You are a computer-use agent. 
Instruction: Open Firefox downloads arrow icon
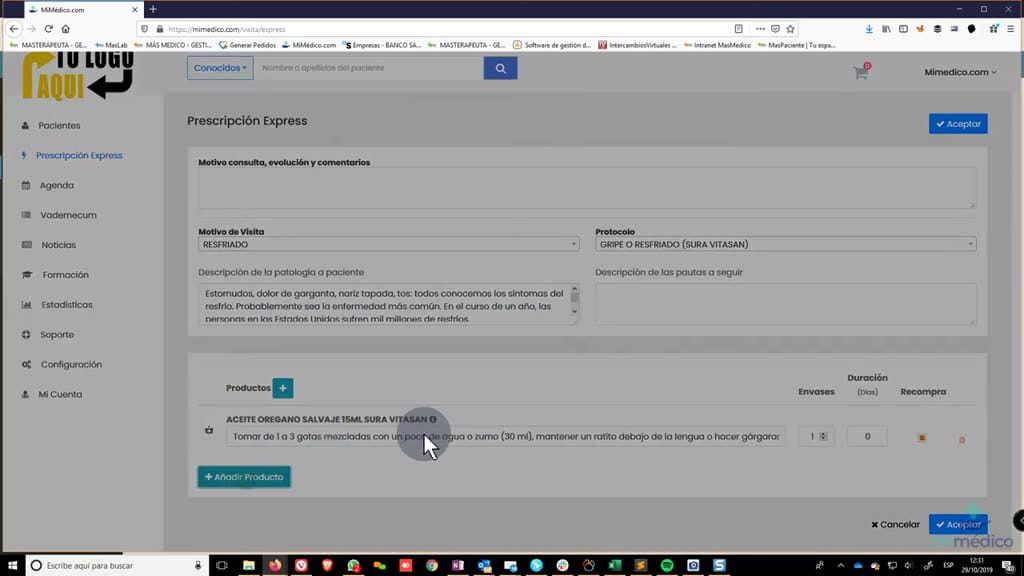click(869, 29)
